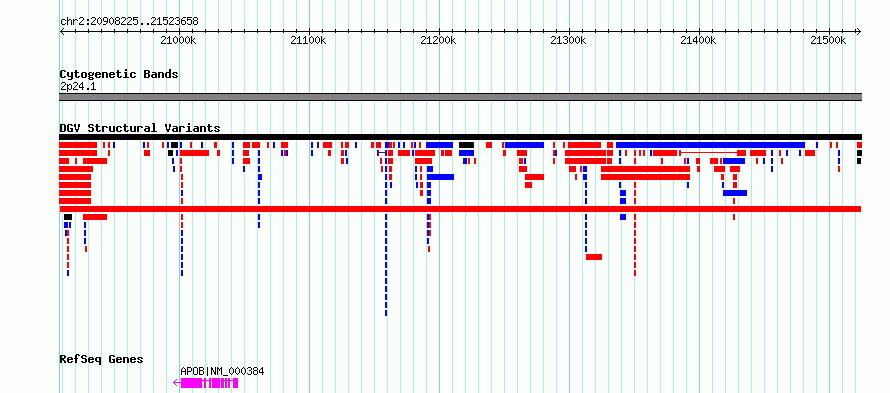890x393 pixels.
Task: Select the full-width red structural variant bar
Action: click(460, 209)
